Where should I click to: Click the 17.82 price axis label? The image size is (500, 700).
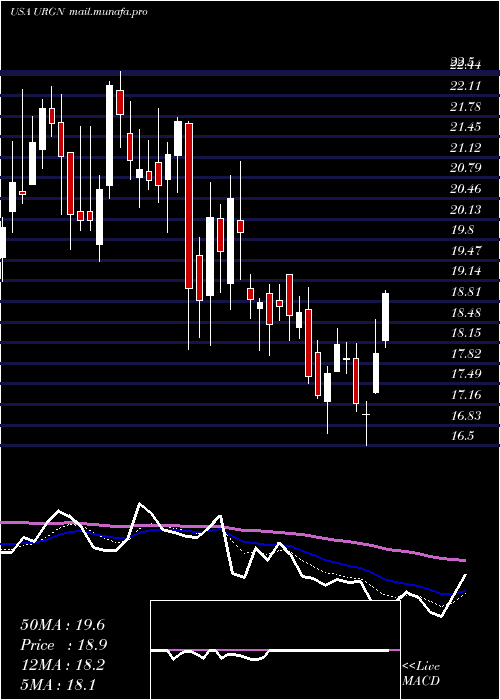[466, 354]
